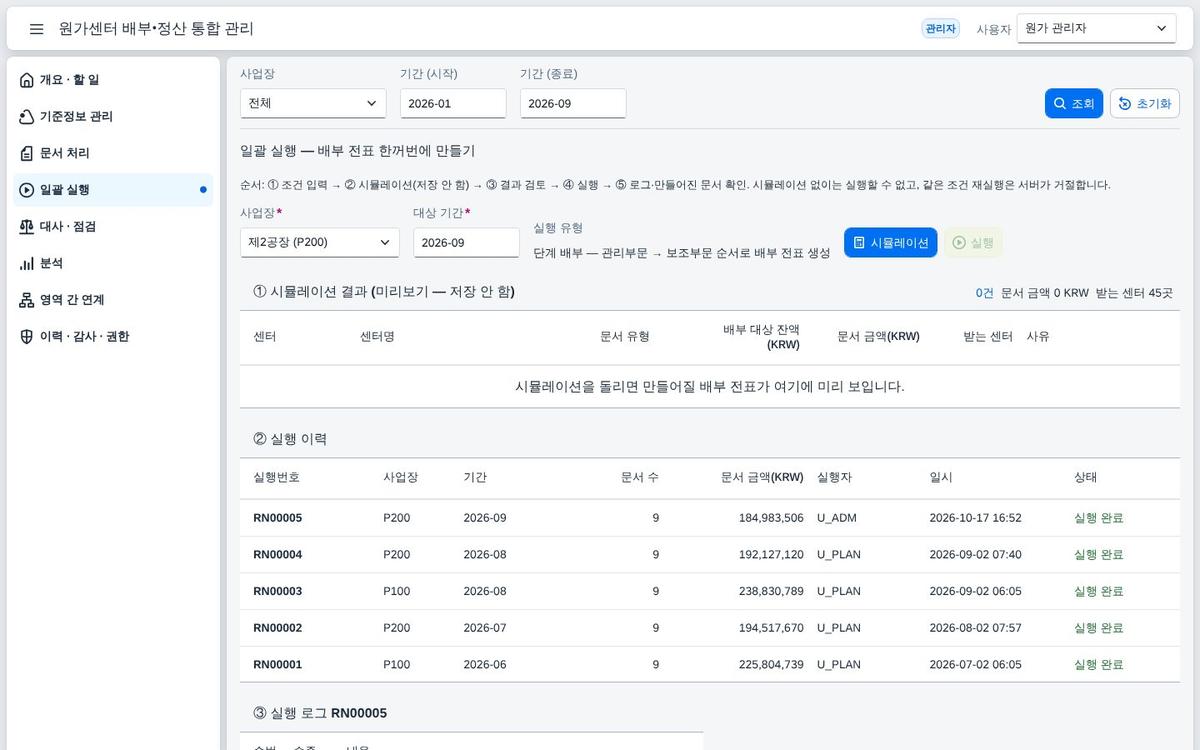Open the hamburger navigation menu
Viewport: 1200px width, 750px height.
pyautogui.click(x=37, y=29)
